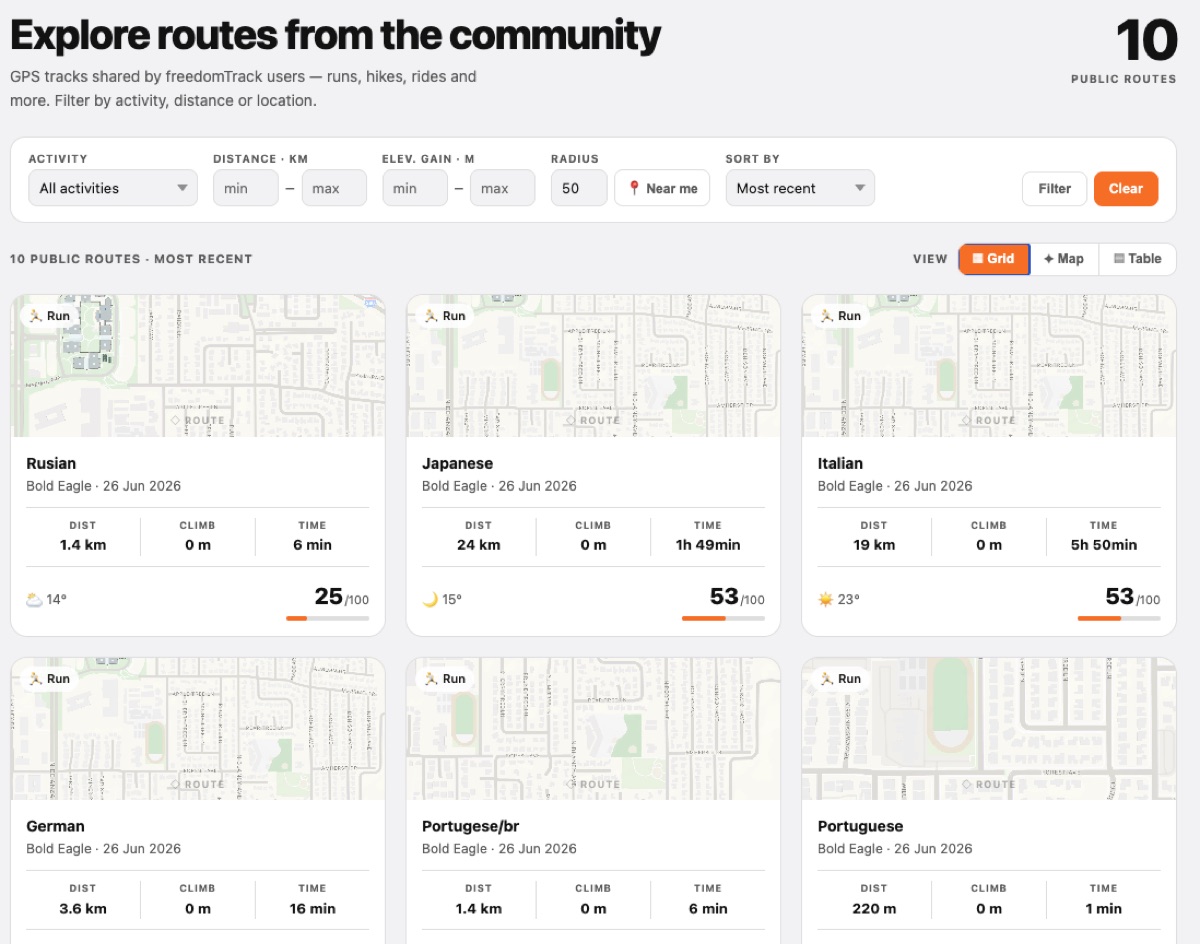Select the Japanese route map thumbnail
This screenshot has height=944, width=1200.
(593, 366)
